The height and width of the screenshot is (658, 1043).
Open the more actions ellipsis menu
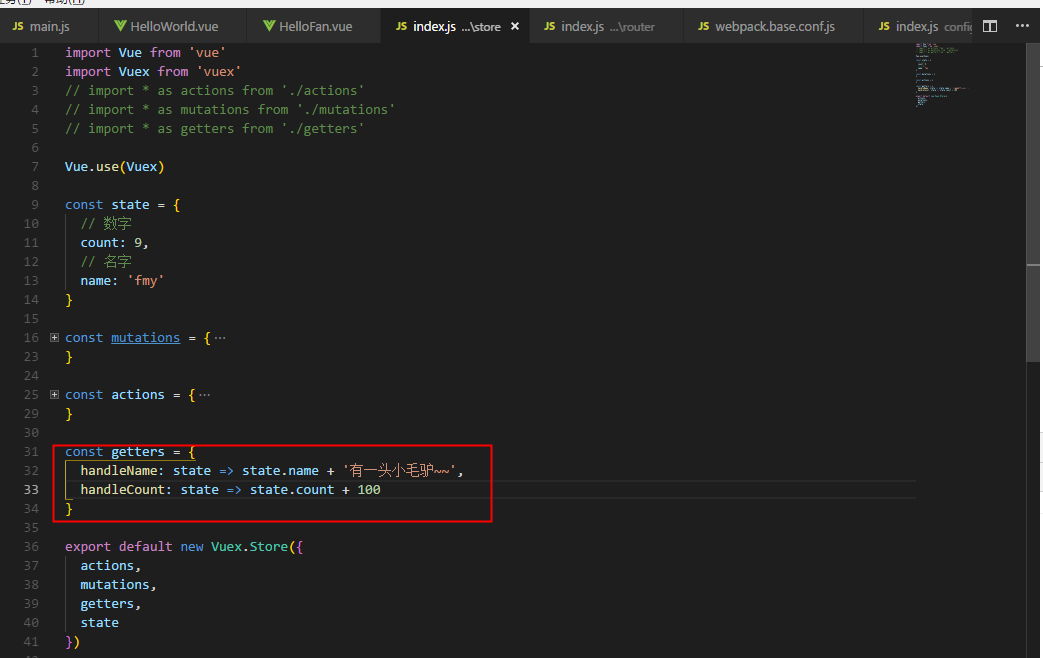pyautogui.click(x=1022, y=26)
